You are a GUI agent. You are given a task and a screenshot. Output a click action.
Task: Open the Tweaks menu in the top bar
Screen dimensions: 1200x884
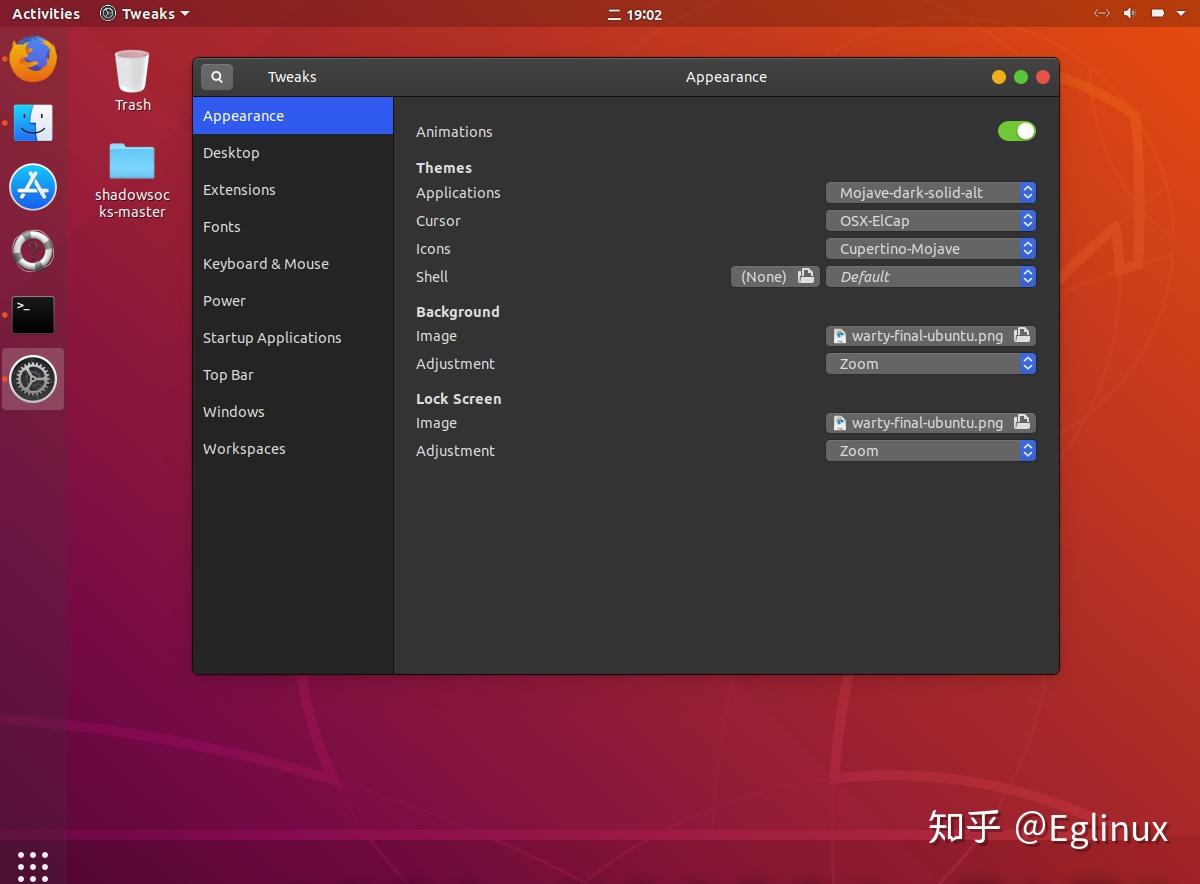143,13
